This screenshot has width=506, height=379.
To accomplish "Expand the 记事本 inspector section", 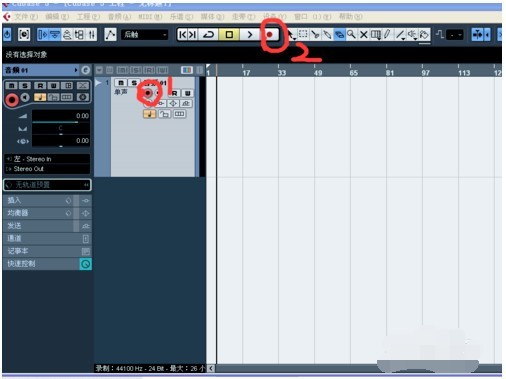I will 47,251.
